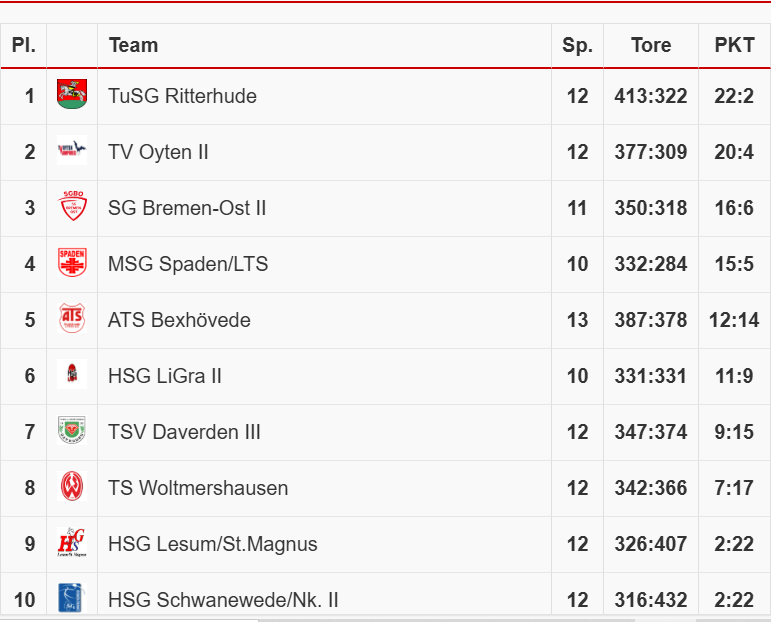Viewport: 771px width, 622px height.
Task: Click the TuSG Ritterhude club logo
Action: (x=72, y=96)
